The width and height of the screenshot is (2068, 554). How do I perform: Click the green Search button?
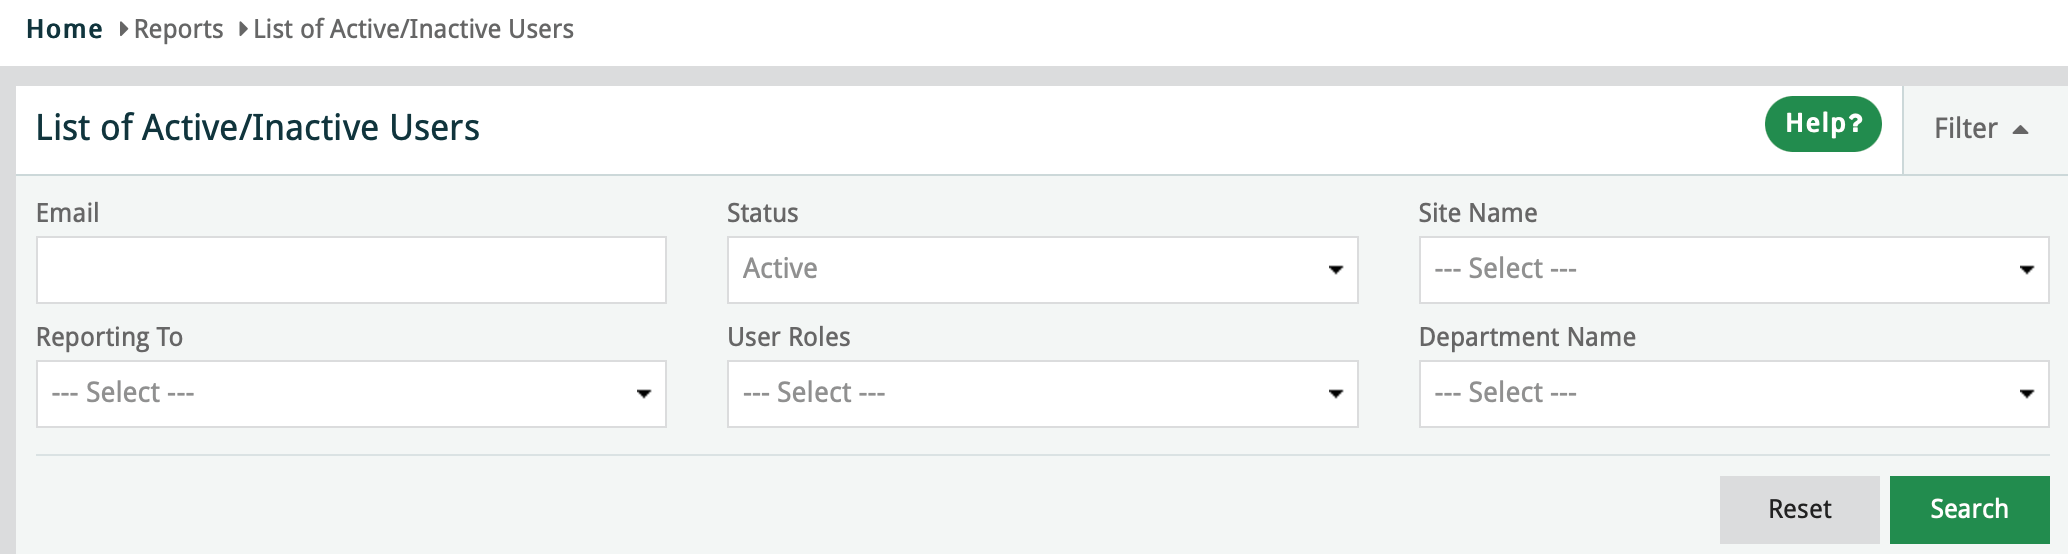(1968, 509)
